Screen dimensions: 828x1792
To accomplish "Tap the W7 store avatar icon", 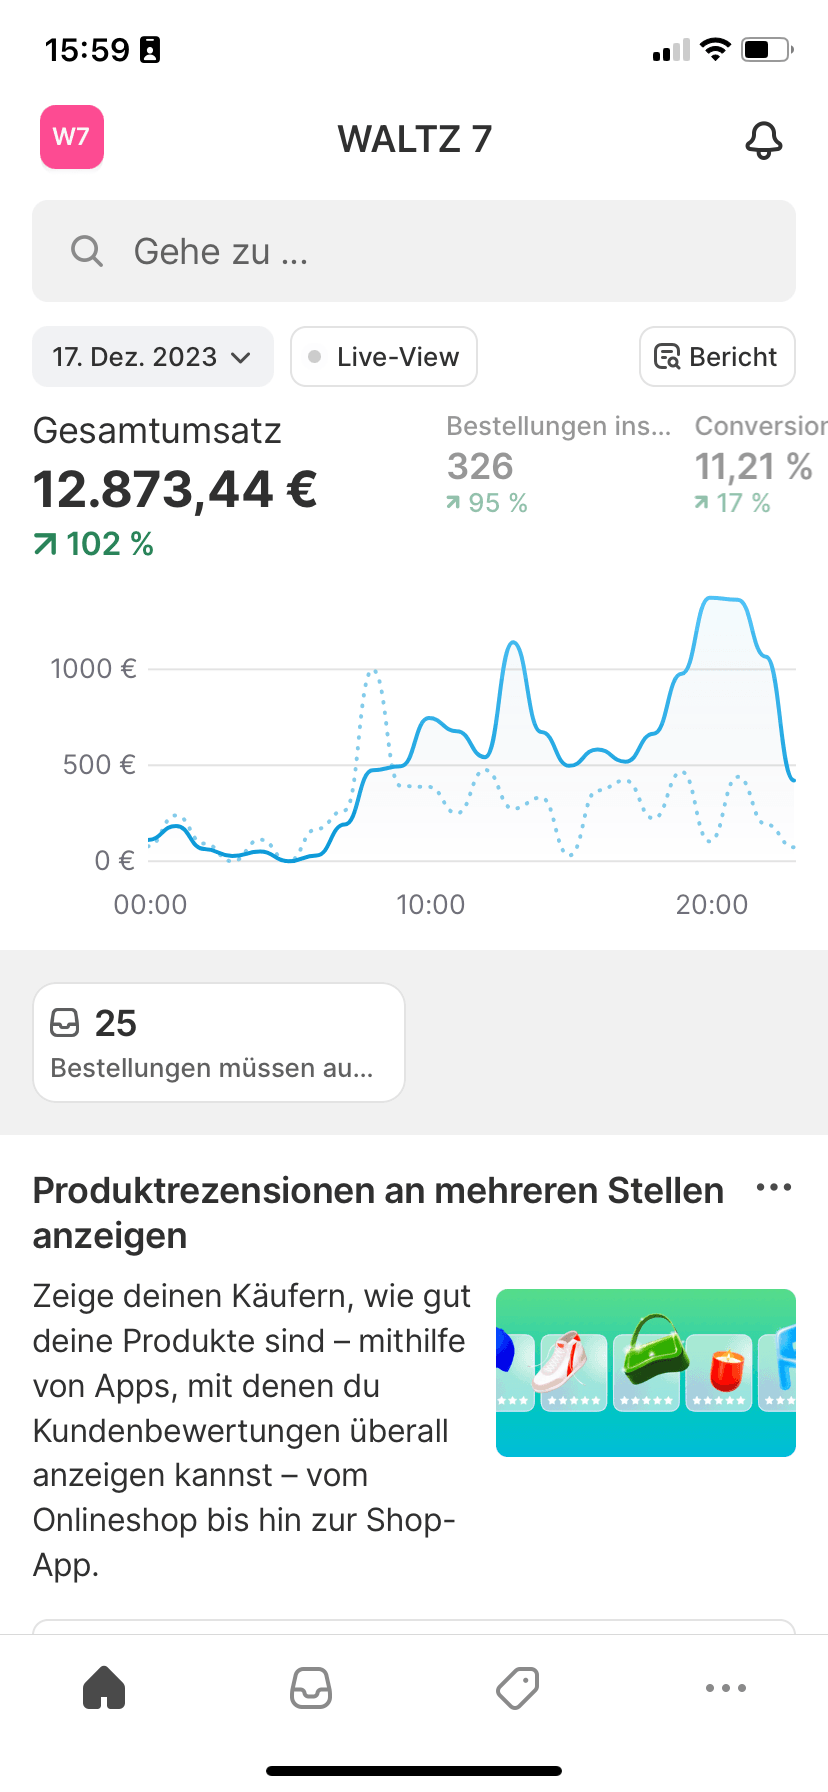I will coord(72,137).
